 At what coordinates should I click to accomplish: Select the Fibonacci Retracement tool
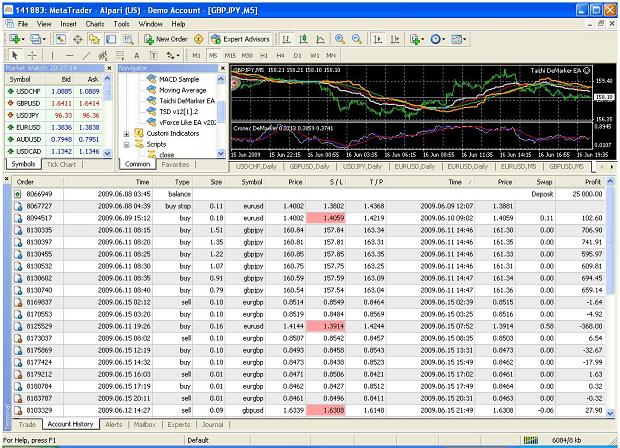[120, 55]
